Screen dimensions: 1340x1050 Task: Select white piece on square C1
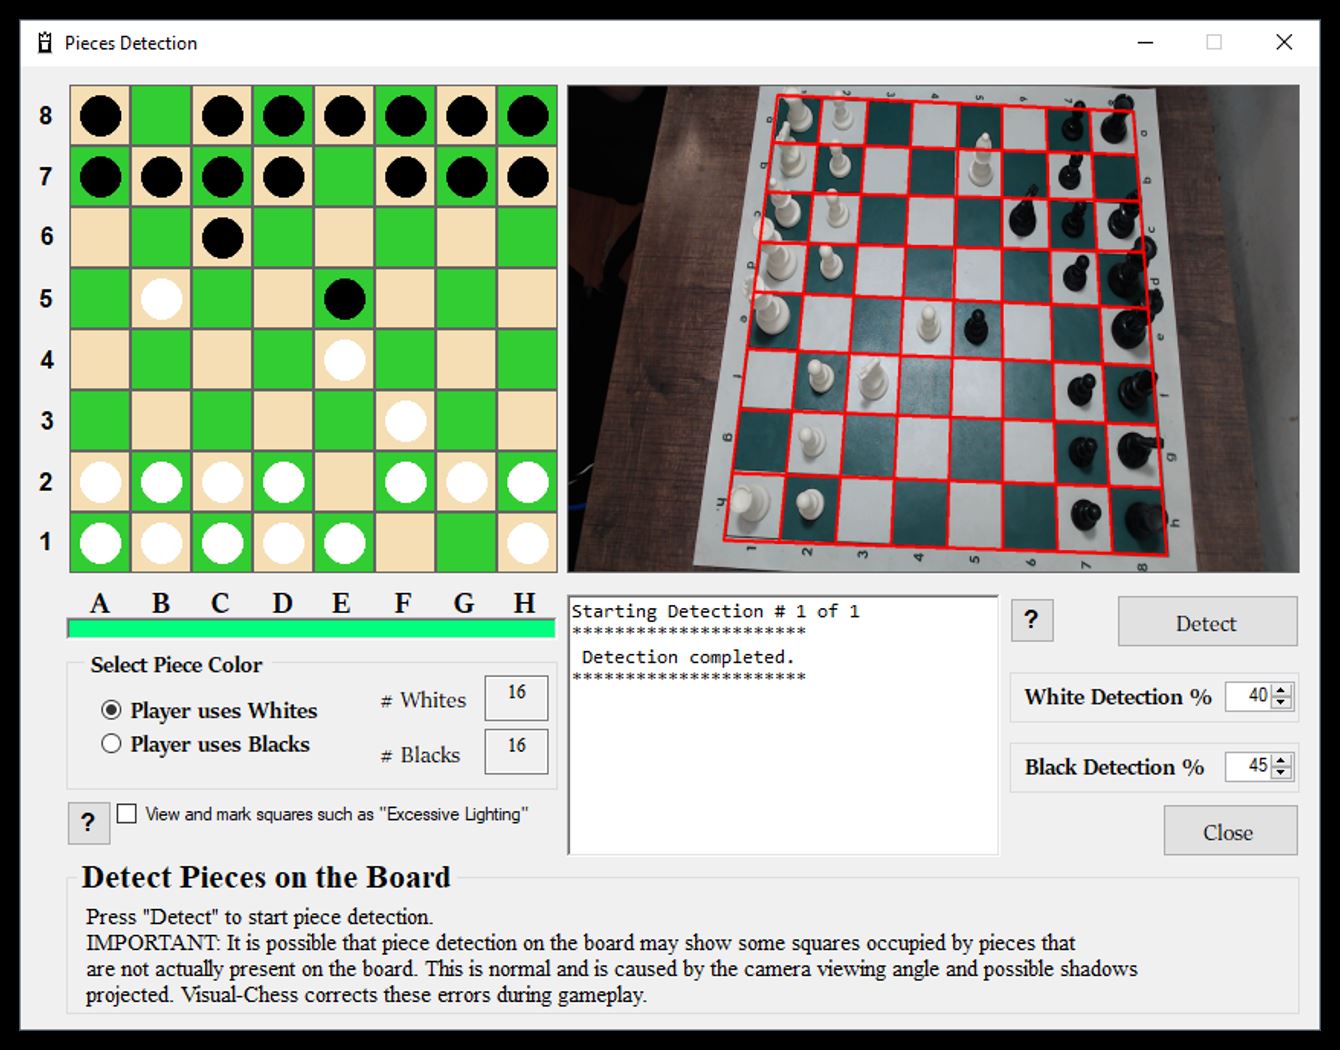222,543
